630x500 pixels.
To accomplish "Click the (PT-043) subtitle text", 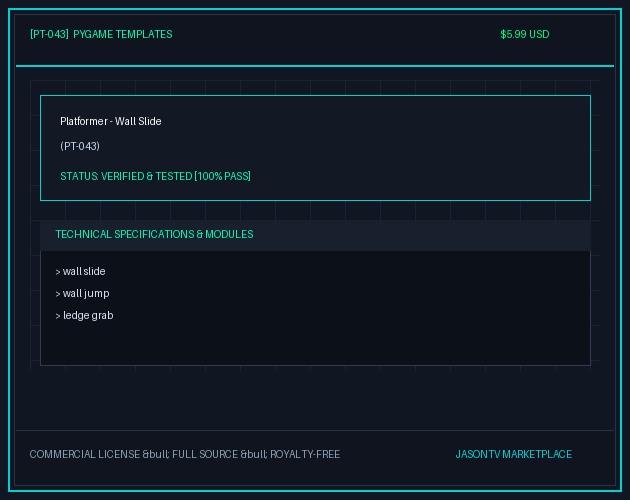I will [80, 146].
